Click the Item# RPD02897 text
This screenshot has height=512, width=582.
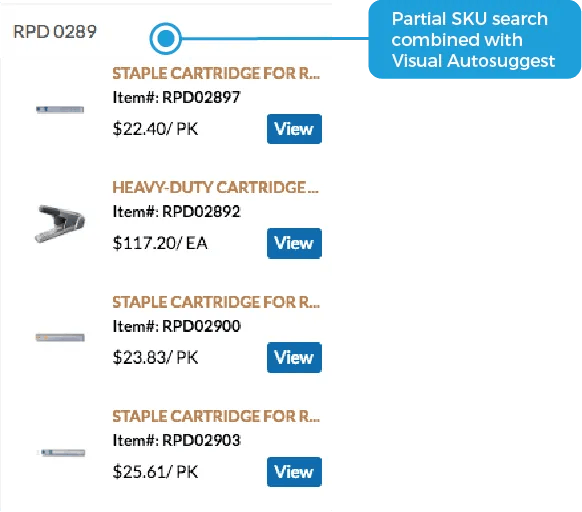[176, 97]
